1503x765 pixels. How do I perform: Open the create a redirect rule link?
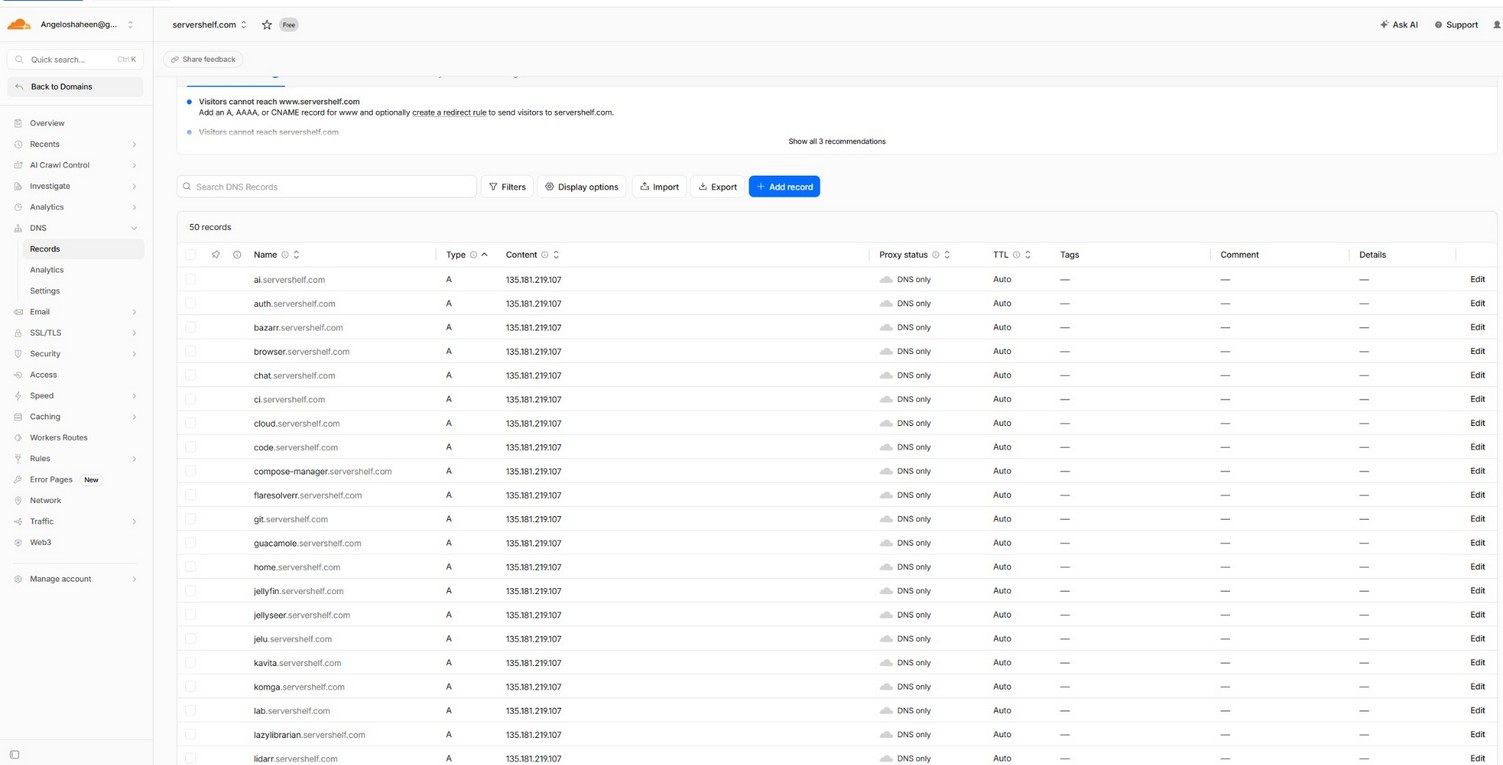449,113
